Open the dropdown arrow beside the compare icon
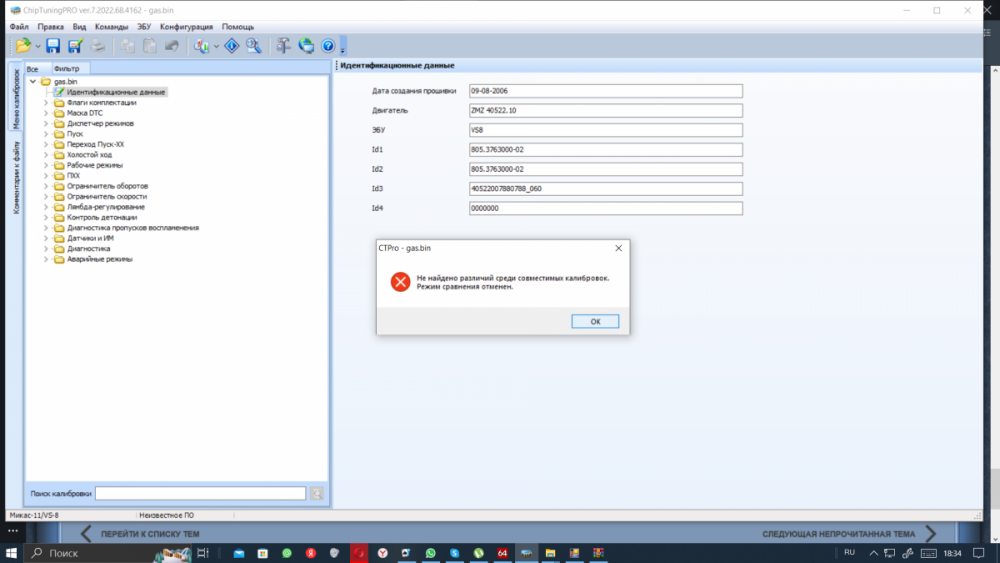Viewport: 1000px width, 563px height. point(216,47)
